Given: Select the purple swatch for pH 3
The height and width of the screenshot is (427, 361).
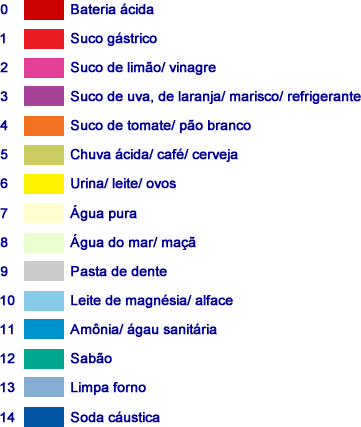Looking at the screenshot, I should 44,96.
